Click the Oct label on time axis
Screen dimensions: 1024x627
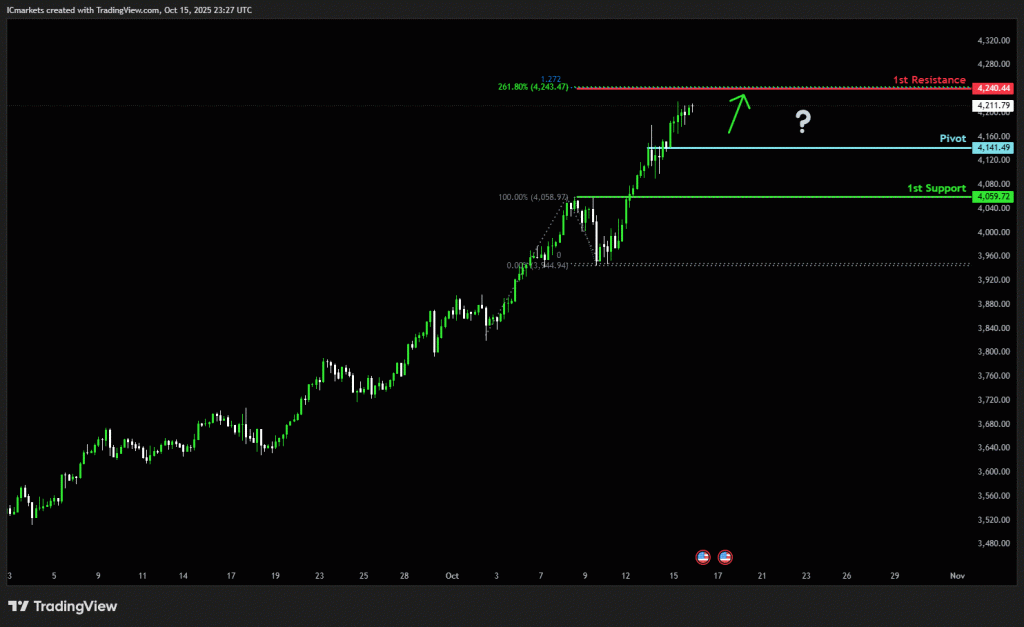coord(452,576)
